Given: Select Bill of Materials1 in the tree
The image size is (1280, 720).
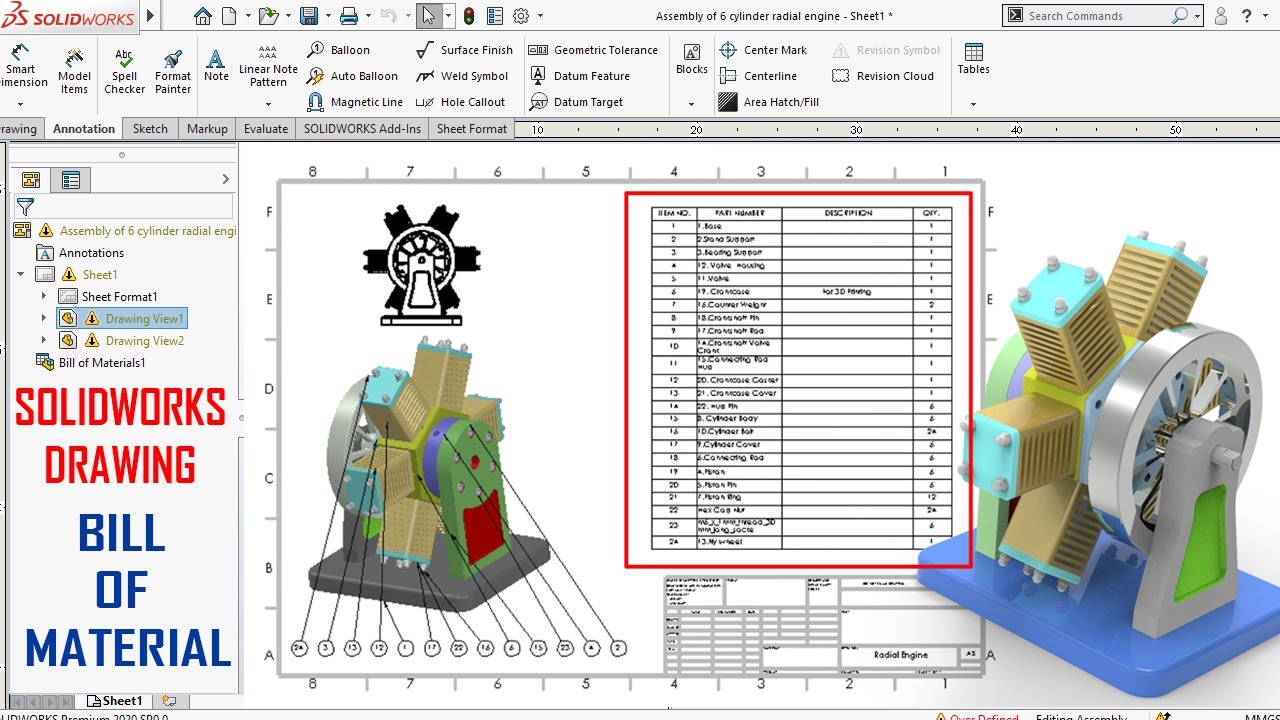Looking at the screenshot, I should [91, 362].
